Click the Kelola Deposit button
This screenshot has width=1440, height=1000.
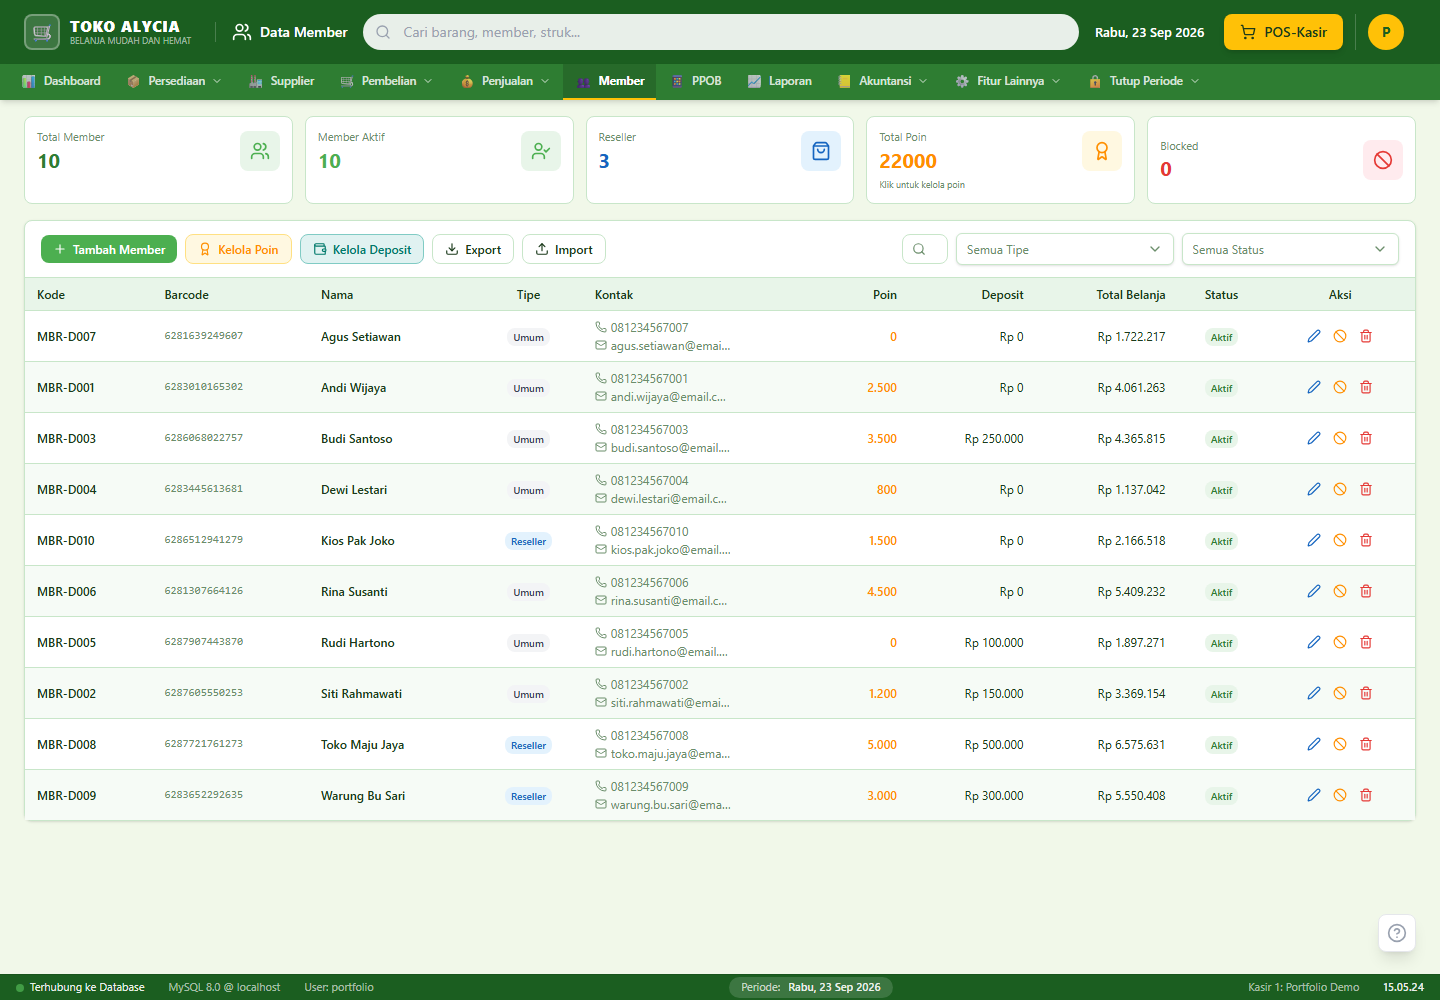point(362,249)
